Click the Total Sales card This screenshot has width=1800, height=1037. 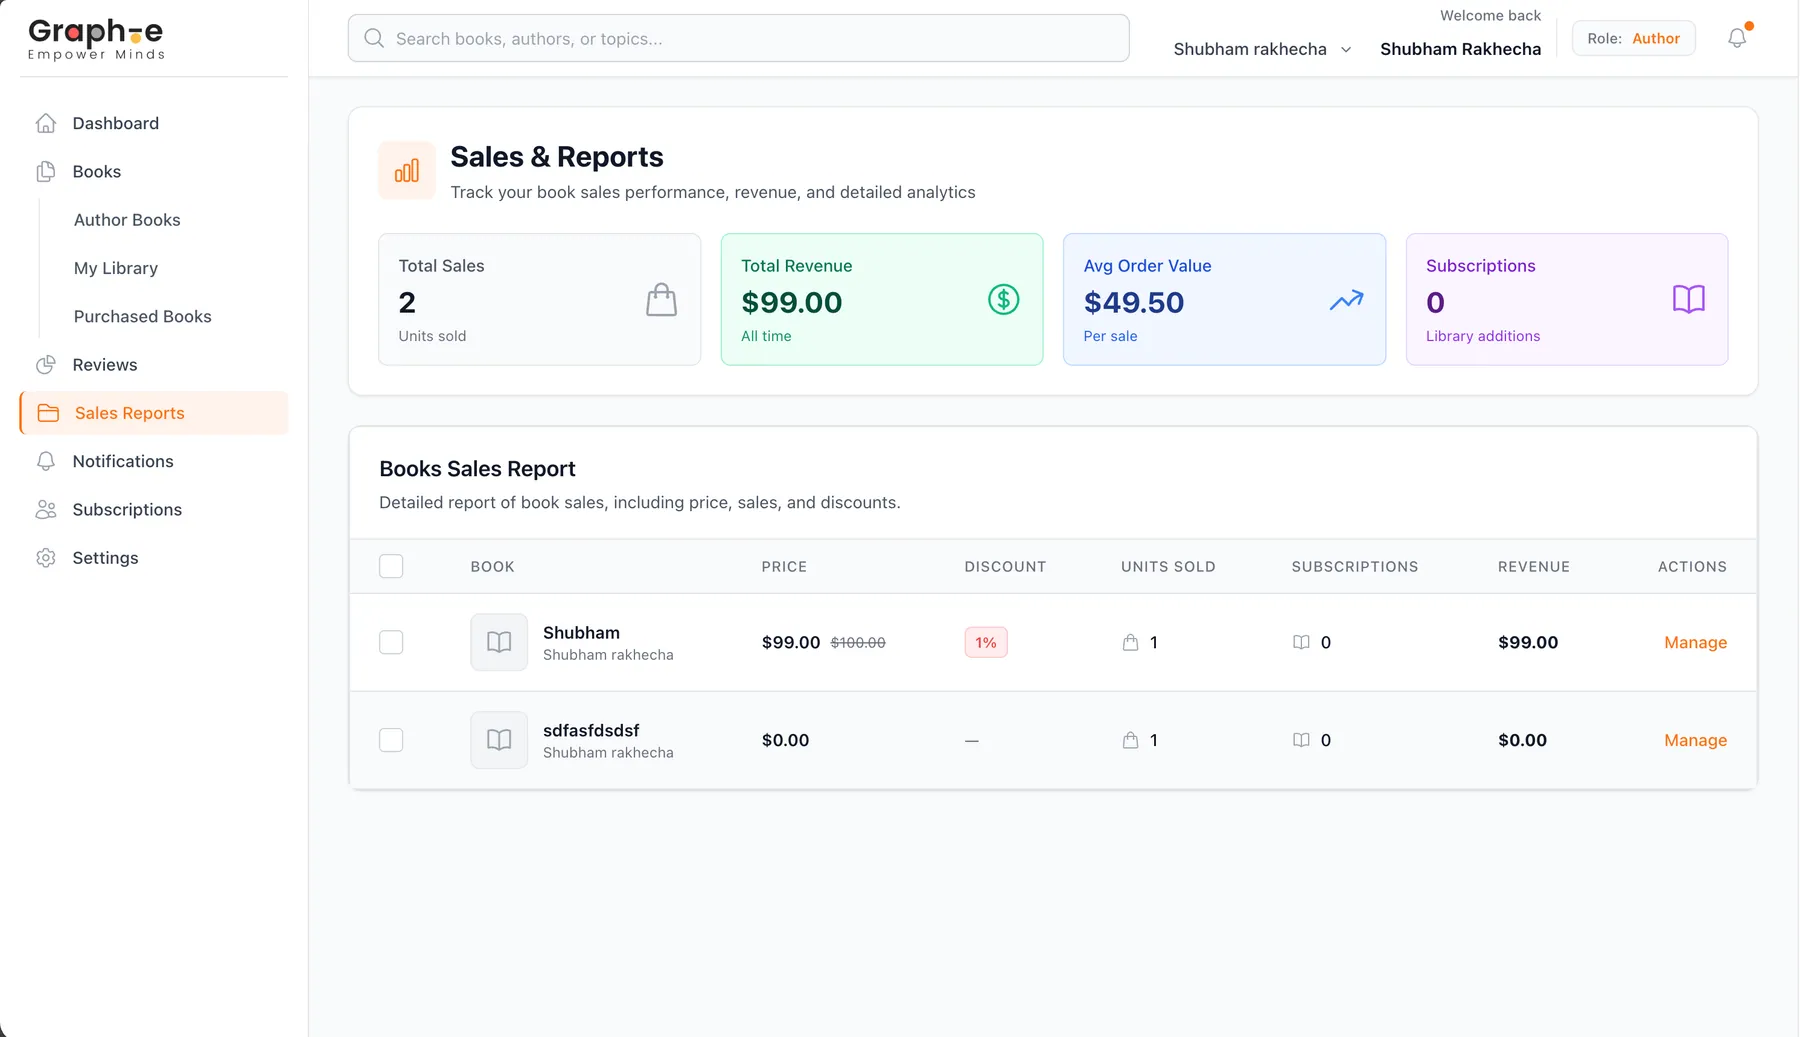click(539, 299)
